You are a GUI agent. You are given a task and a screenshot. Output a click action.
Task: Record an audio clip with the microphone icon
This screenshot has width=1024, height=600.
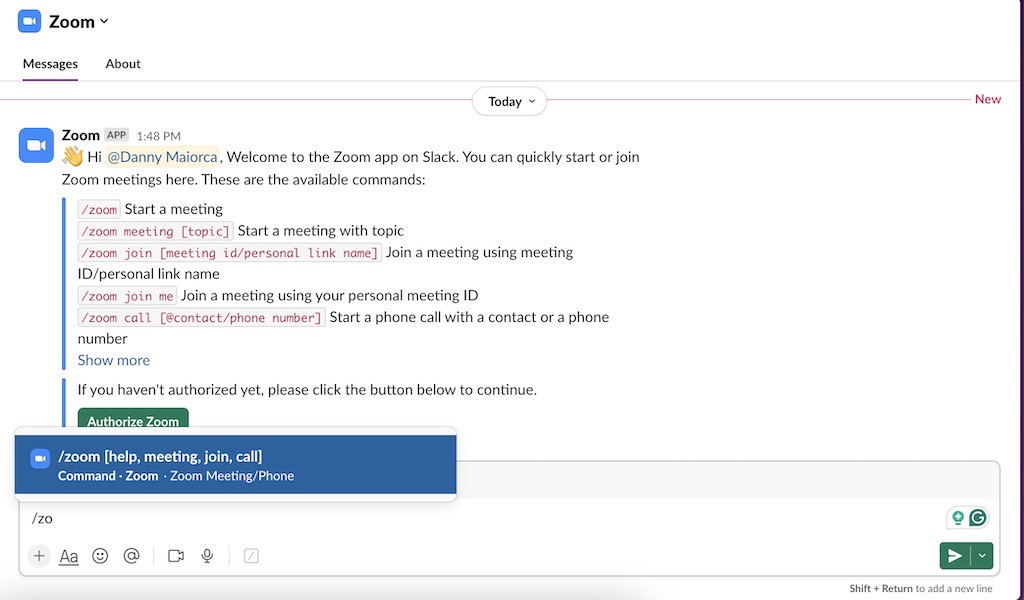pos(207,555)
